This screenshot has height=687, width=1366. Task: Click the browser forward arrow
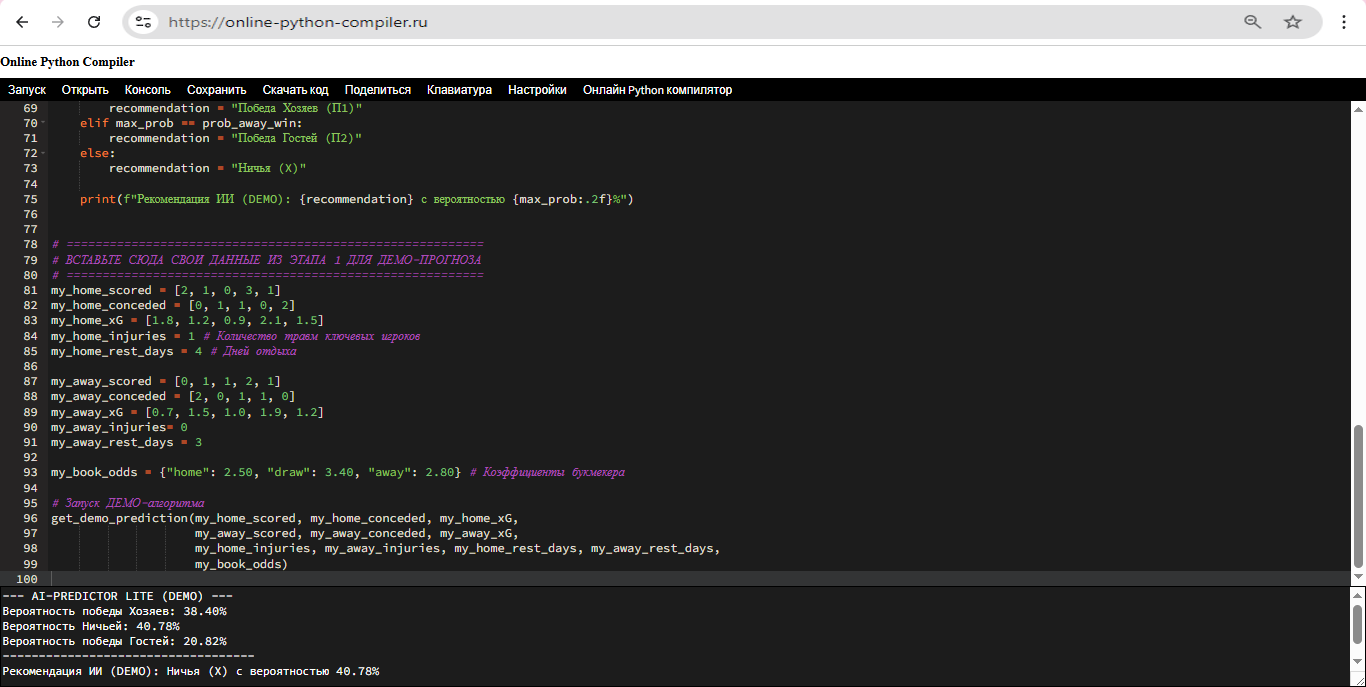tap(58, 22)
